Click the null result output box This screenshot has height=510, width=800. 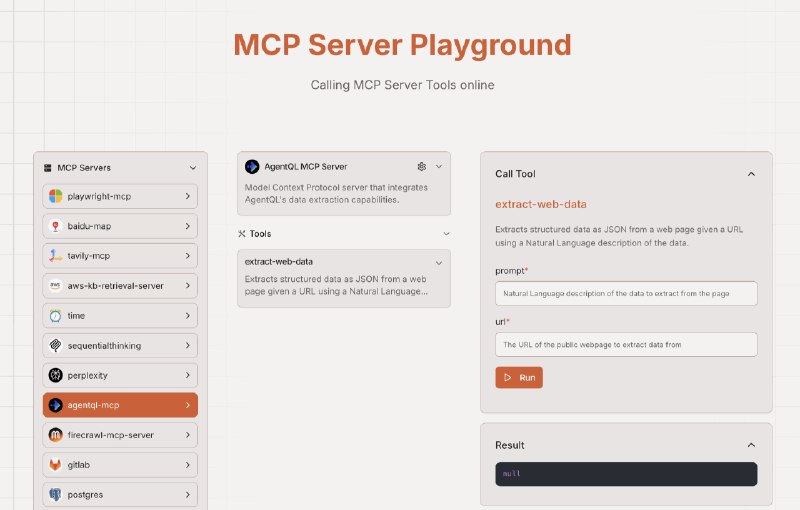click(626, 474)
